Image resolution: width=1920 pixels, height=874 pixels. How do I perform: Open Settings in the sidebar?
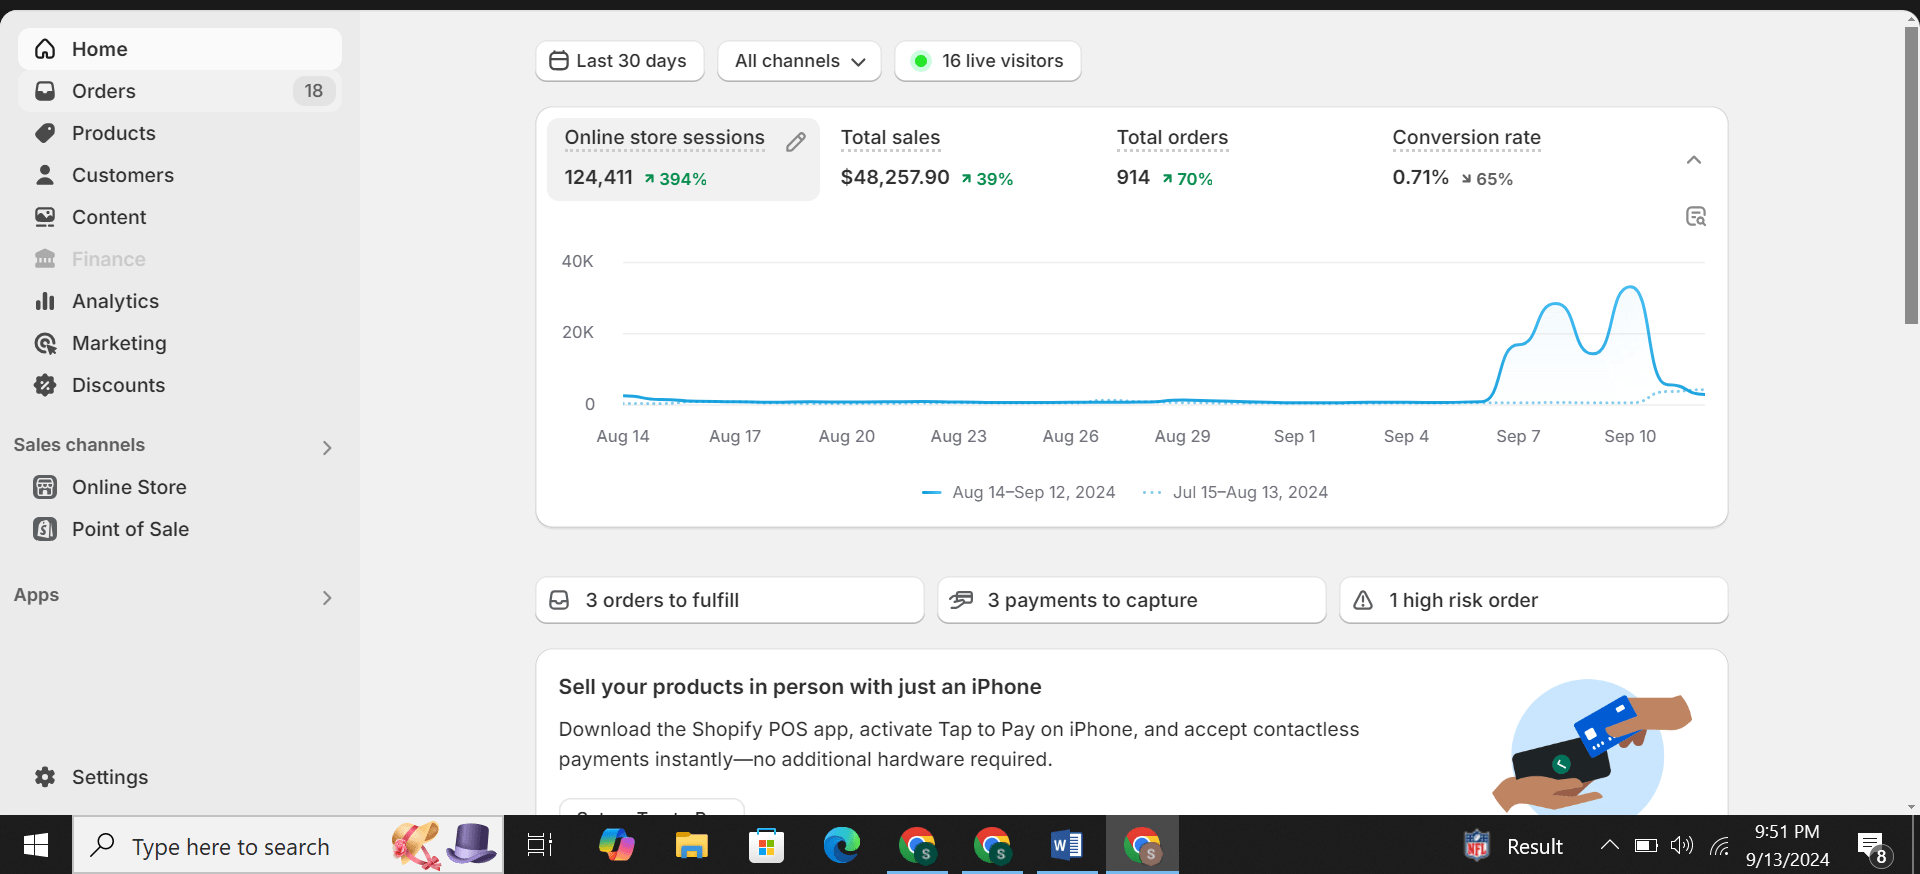tap(180, 777)
